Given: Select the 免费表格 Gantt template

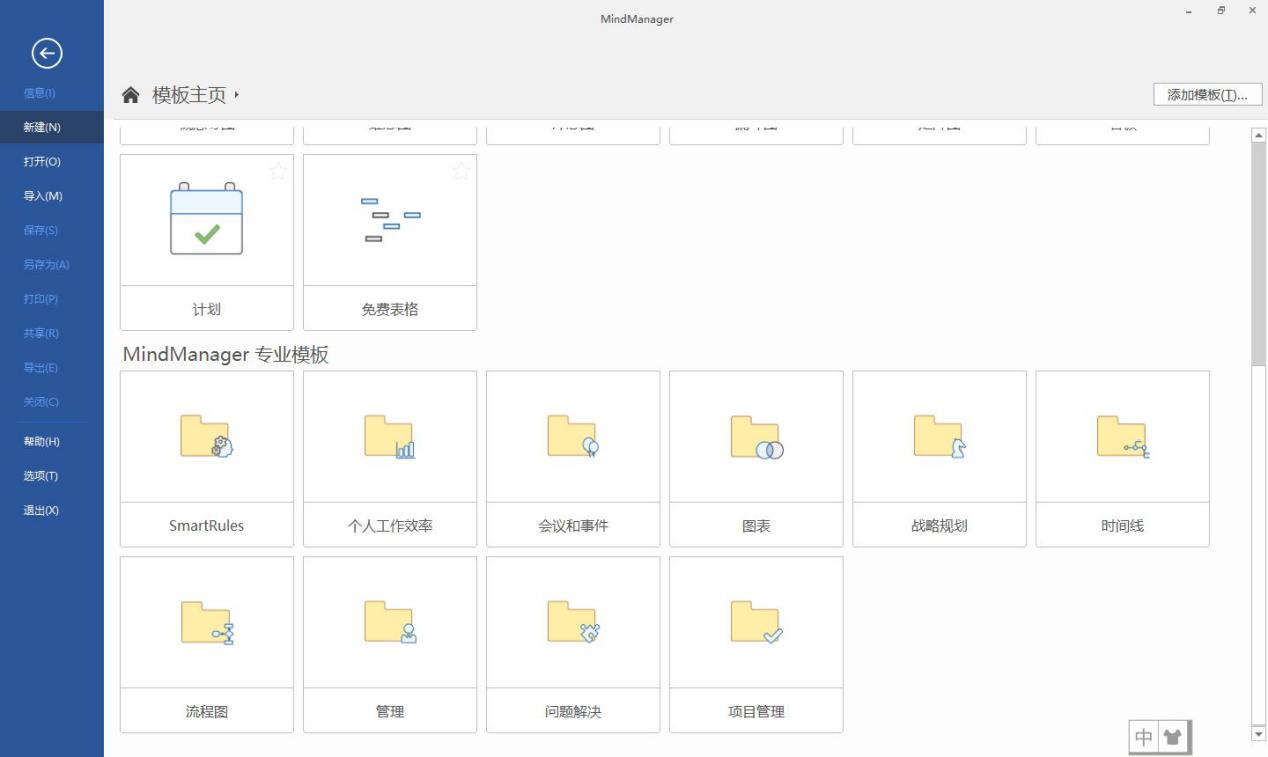Looking at the screenshot, I should [389, 240].
